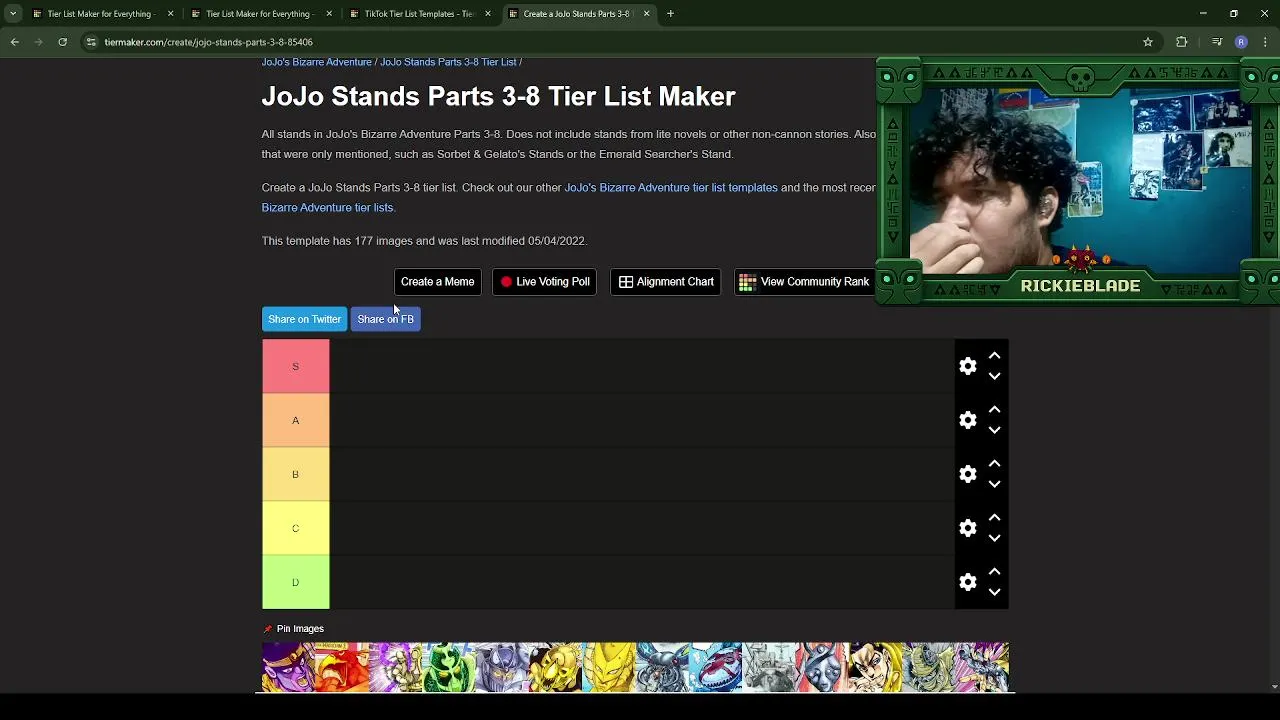This screenshot has width=1280, height=720.
Task: Click the tiermaker.com address bar
Action: pyautogui.click(x=620, y=42)
